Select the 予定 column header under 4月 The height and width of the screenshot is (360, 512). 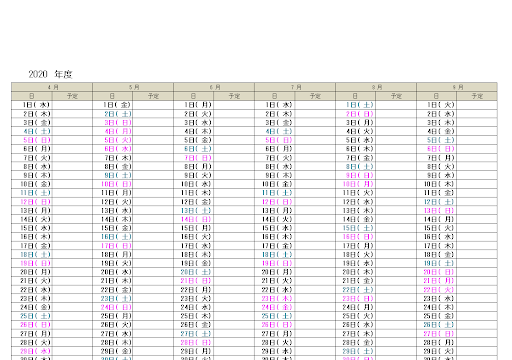coord(72,96)
